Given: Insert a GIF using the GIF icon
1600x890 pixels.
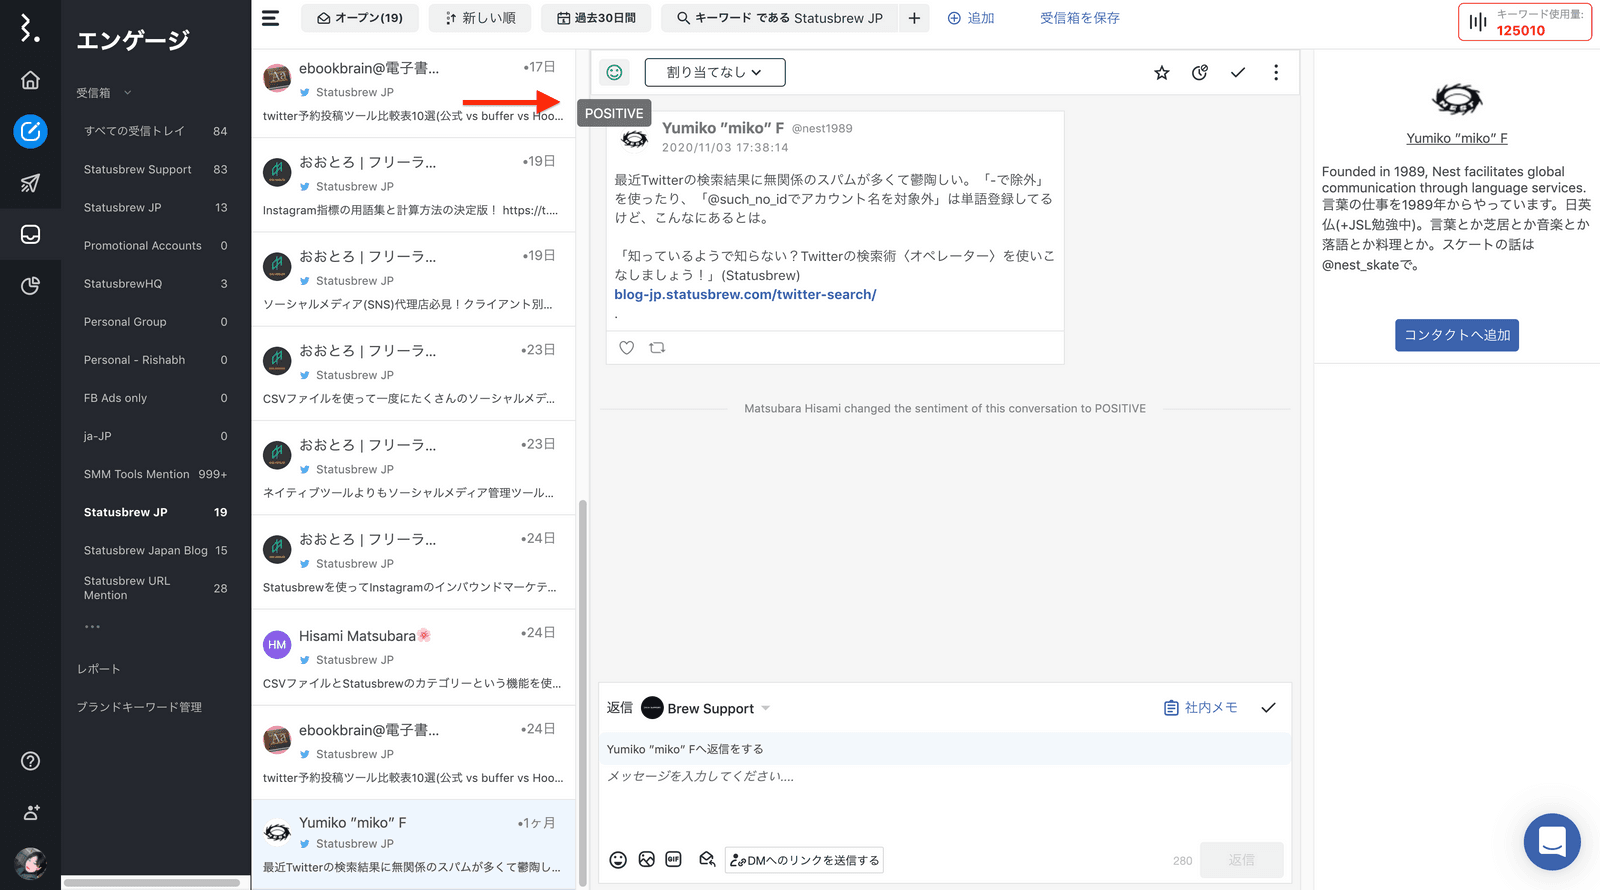Looking at the screenshot, I should click(x=673, y=860).
